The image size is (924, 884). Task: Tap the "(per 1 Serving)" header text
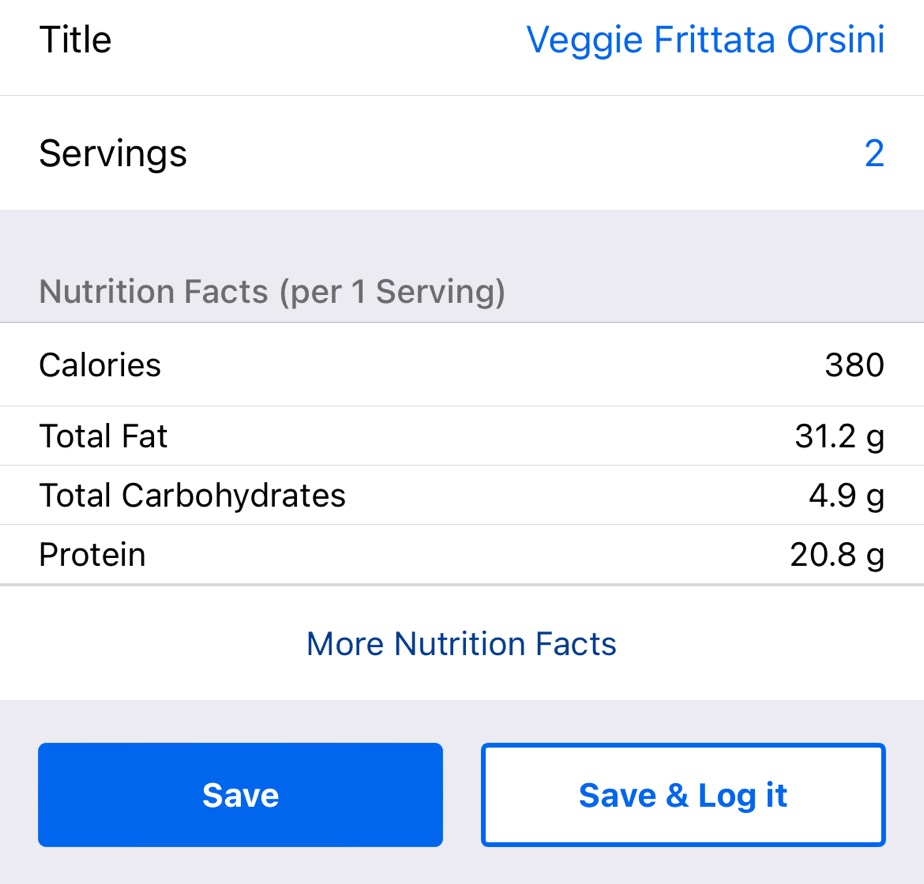click(x=392, y=292)
